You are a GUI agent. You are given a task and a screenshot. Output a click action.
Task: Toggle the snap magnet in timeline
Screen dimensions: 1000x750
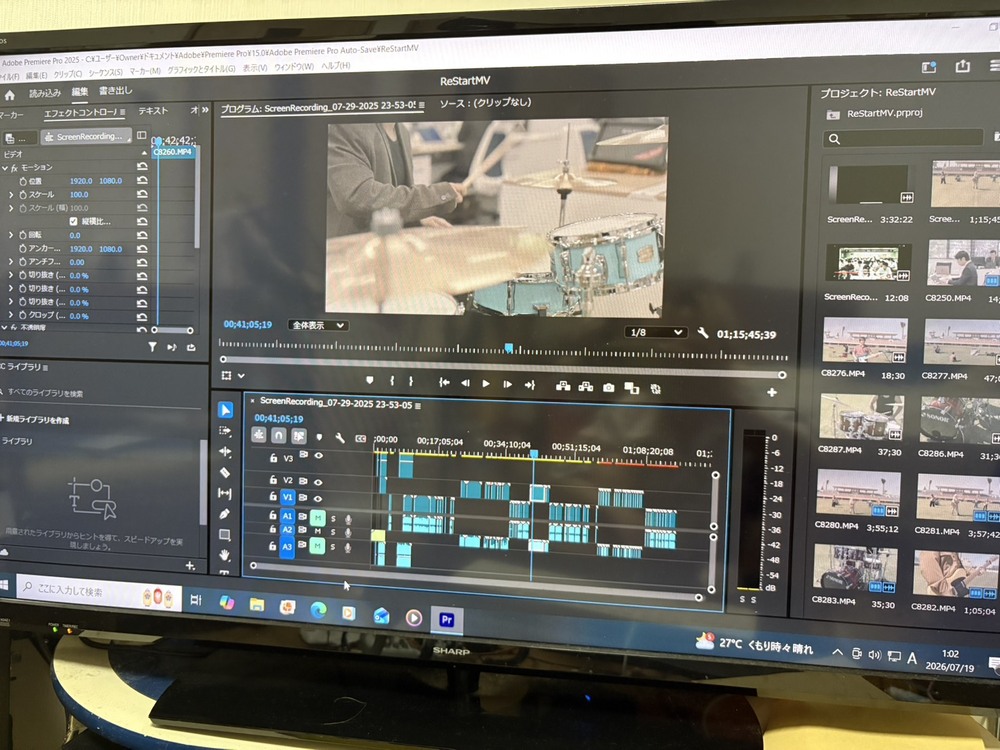pos(279,435)
